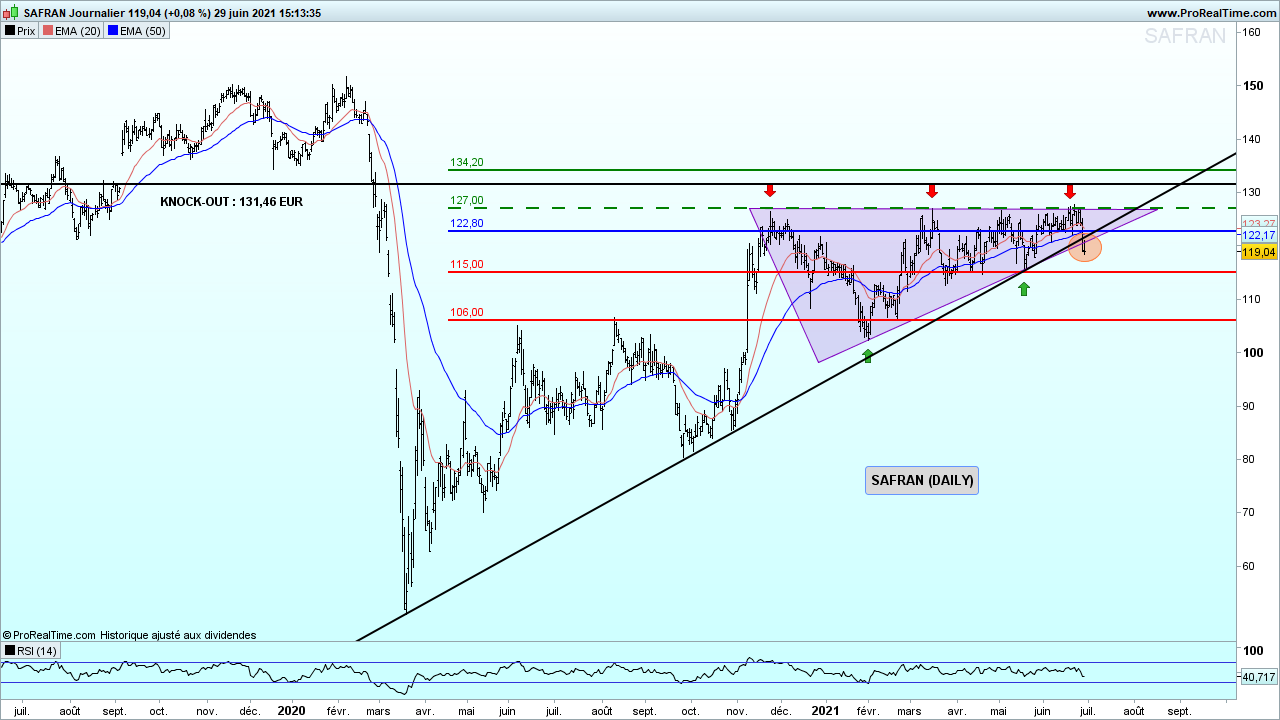Image resolution: width=1280 pixels, height=720 pixels.
Task: Click the Historique ajusté aux dividendes note
Action: coord(178,635)
